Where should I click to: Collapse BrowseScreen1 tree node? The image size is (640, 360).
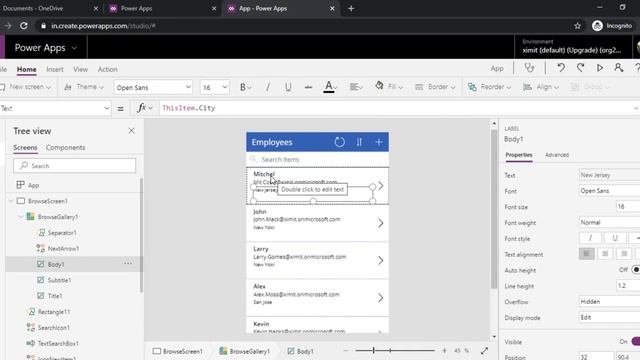(11, 201)
